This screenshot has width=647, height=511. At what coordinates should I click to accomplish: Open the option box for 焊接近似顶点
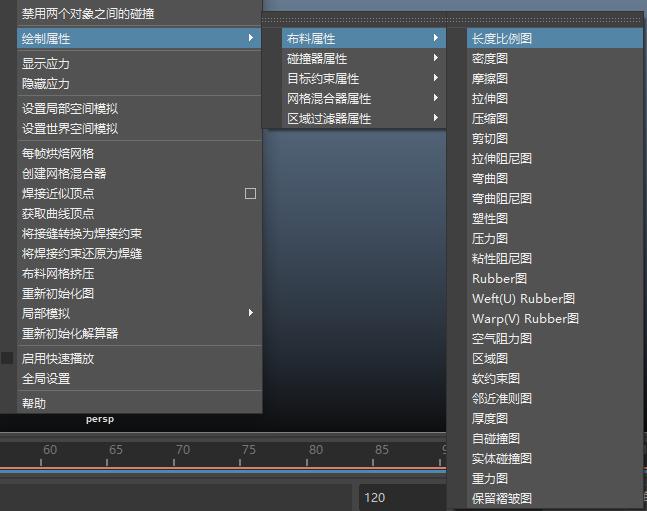coord(250,193)
